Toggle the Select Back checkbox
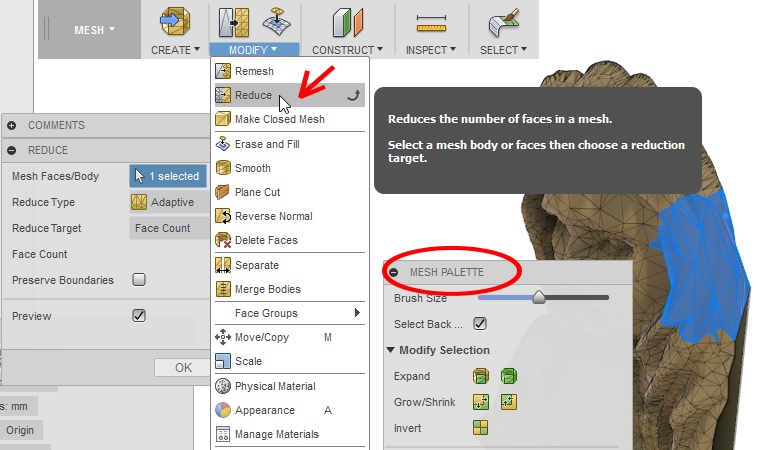759x450 pixels. [480, 324]
